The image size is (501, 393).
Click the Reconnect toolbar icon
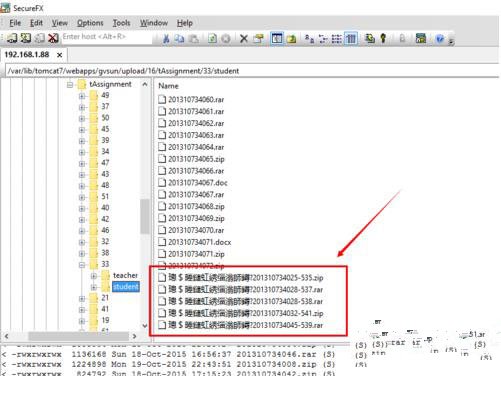(x=40, y=38)
